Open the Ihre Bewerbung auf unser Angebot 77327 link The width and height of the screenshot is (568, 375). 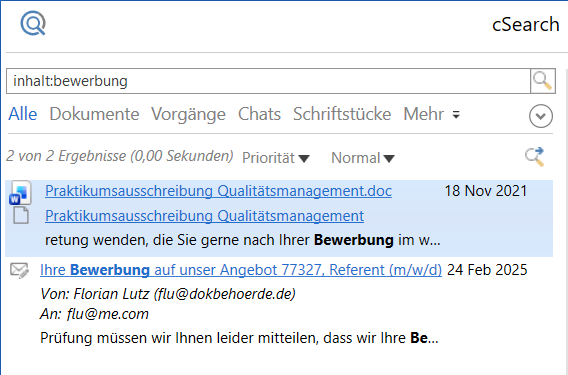point(241,270)
